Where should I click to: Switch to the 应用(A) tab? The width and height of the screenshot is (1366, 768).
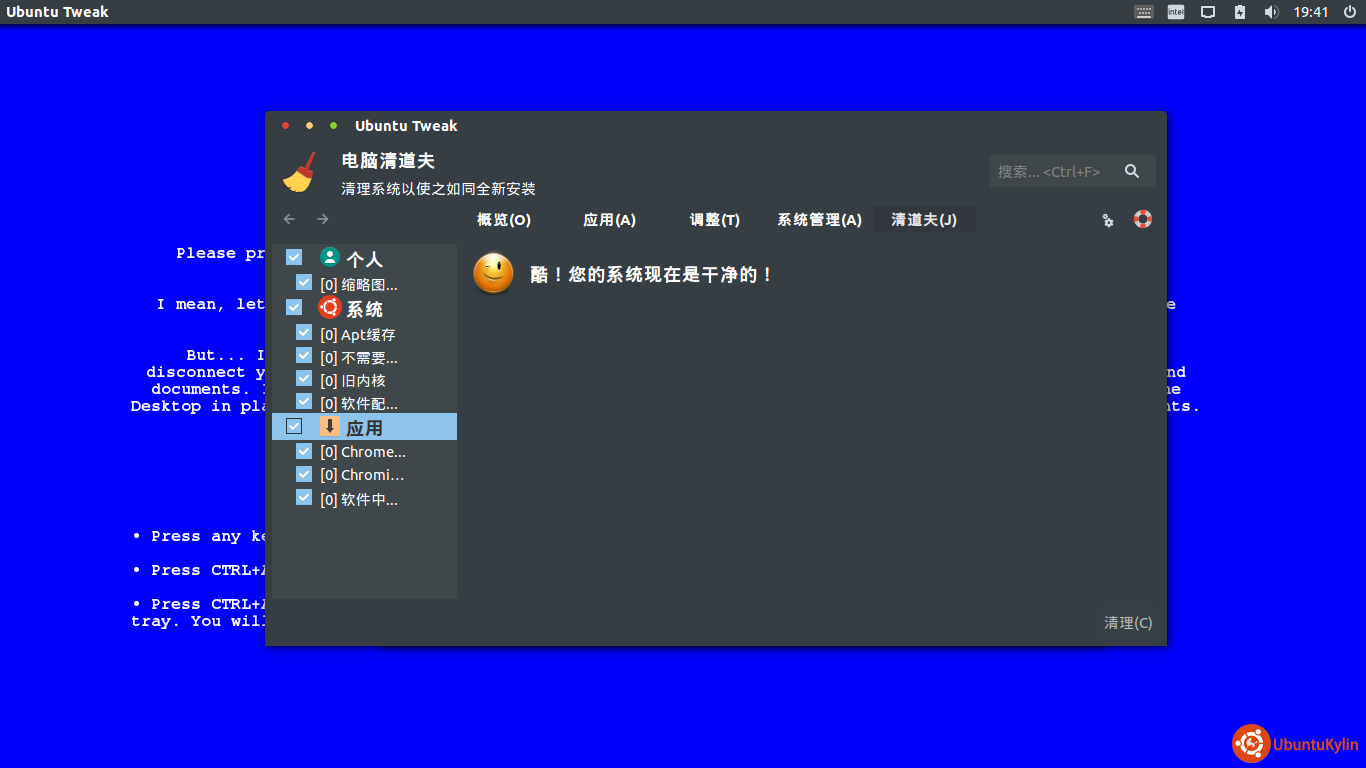610,220
